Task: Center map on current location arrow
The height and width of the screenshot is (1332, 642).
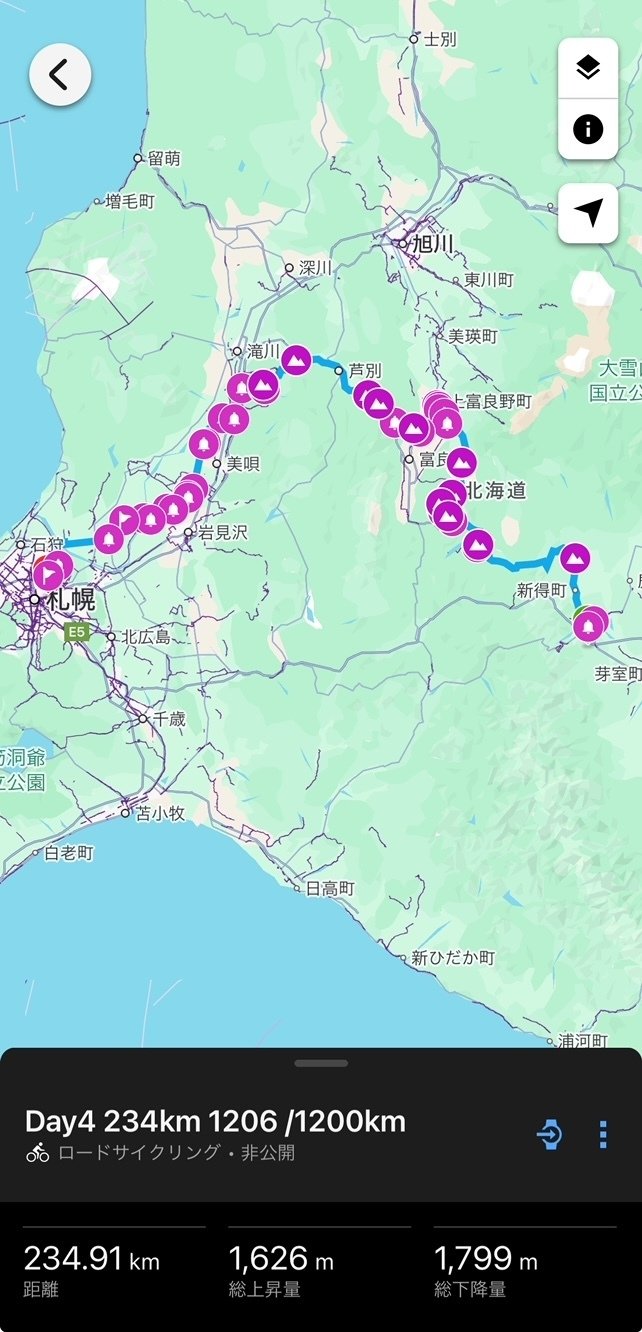Action: (x=588, y=212)
